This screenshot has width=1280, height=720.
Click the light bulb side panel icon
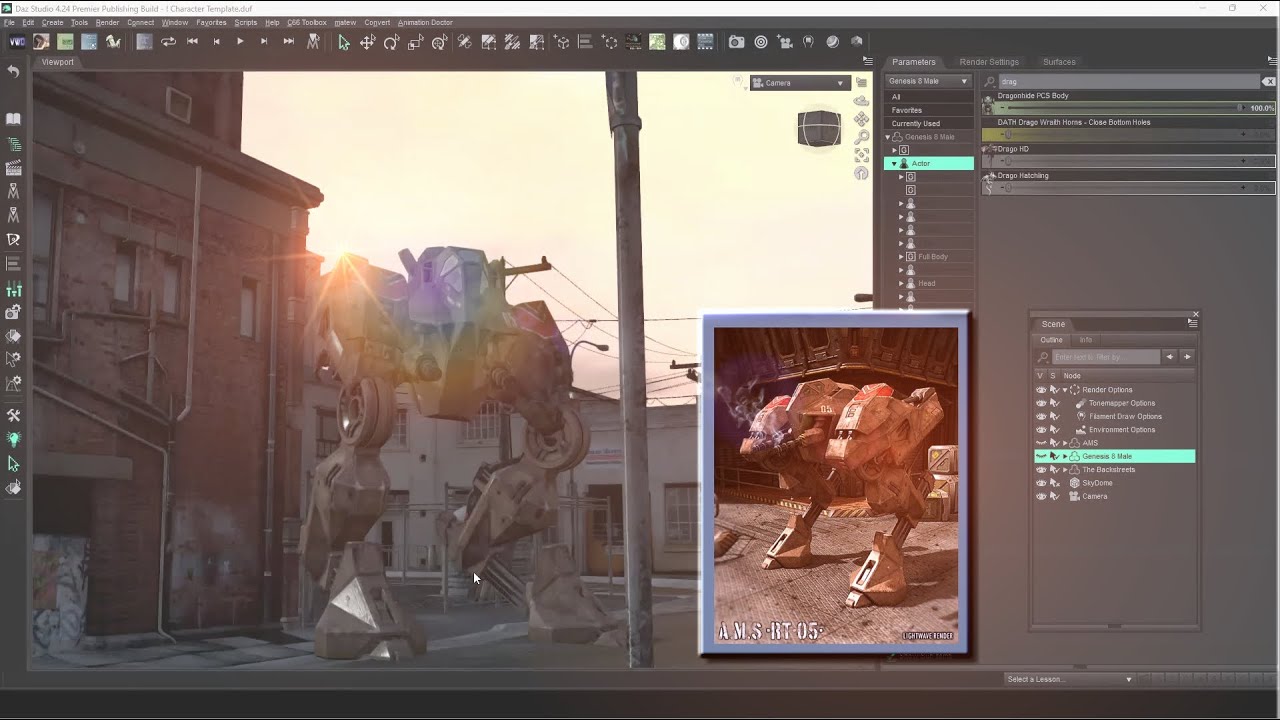(13, 439)
